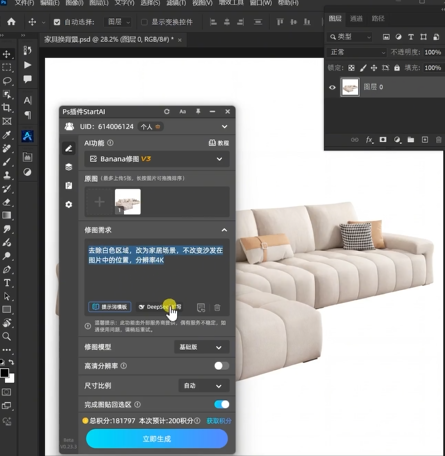Select the Zoom tool in toolbar

tap(6, 336)
